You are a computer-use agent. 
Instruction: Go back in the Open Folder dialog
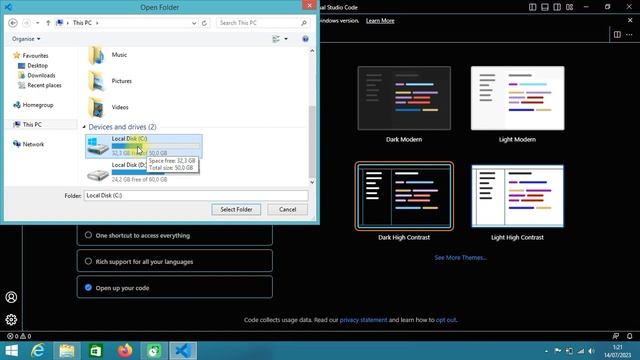click(x=13, y=23)
